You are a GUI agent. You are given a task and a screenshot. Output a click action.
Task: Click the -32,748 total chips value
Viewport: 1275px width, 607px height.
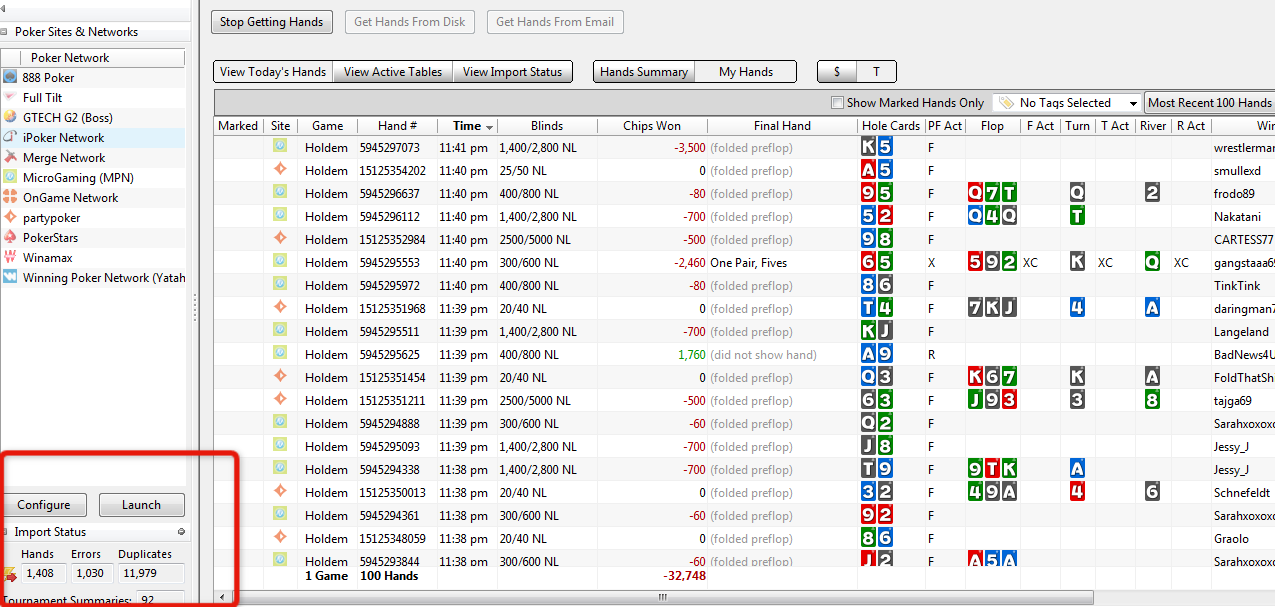[684, 576]
